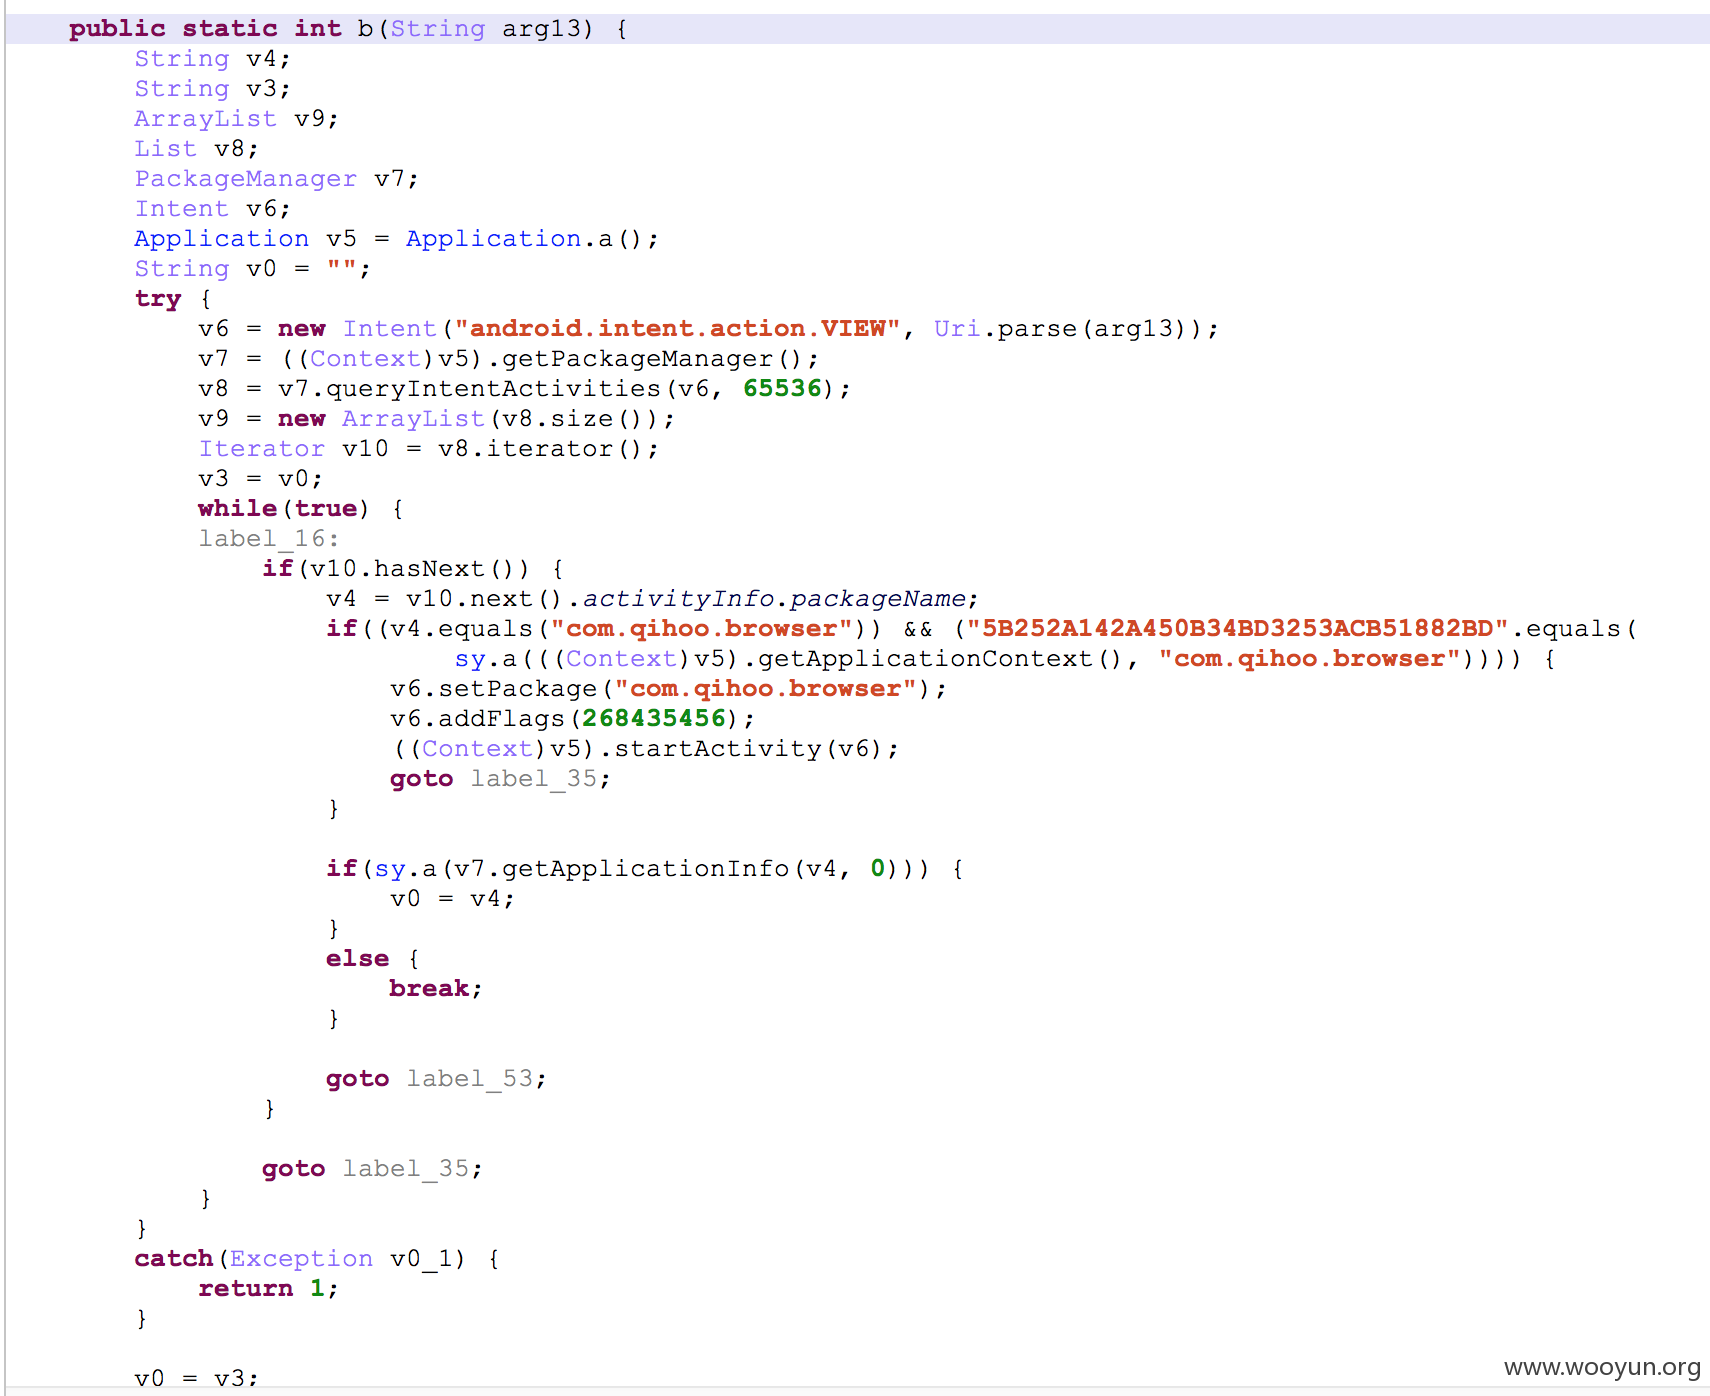This screenshot has width=1710, height=1396.
Task: Click the 'List v8;' declaration
Action: tap(196, 149)
